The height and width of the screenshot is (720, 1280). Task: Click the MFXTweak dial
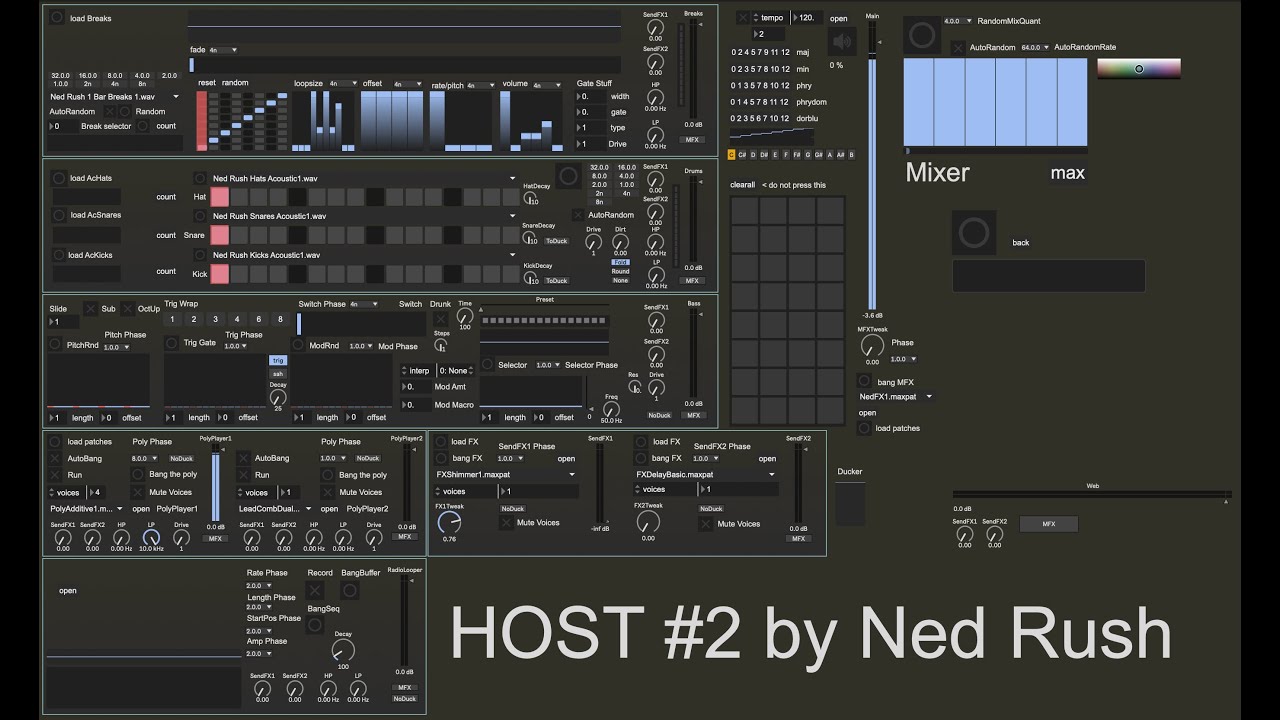click(x=871, y=346)
